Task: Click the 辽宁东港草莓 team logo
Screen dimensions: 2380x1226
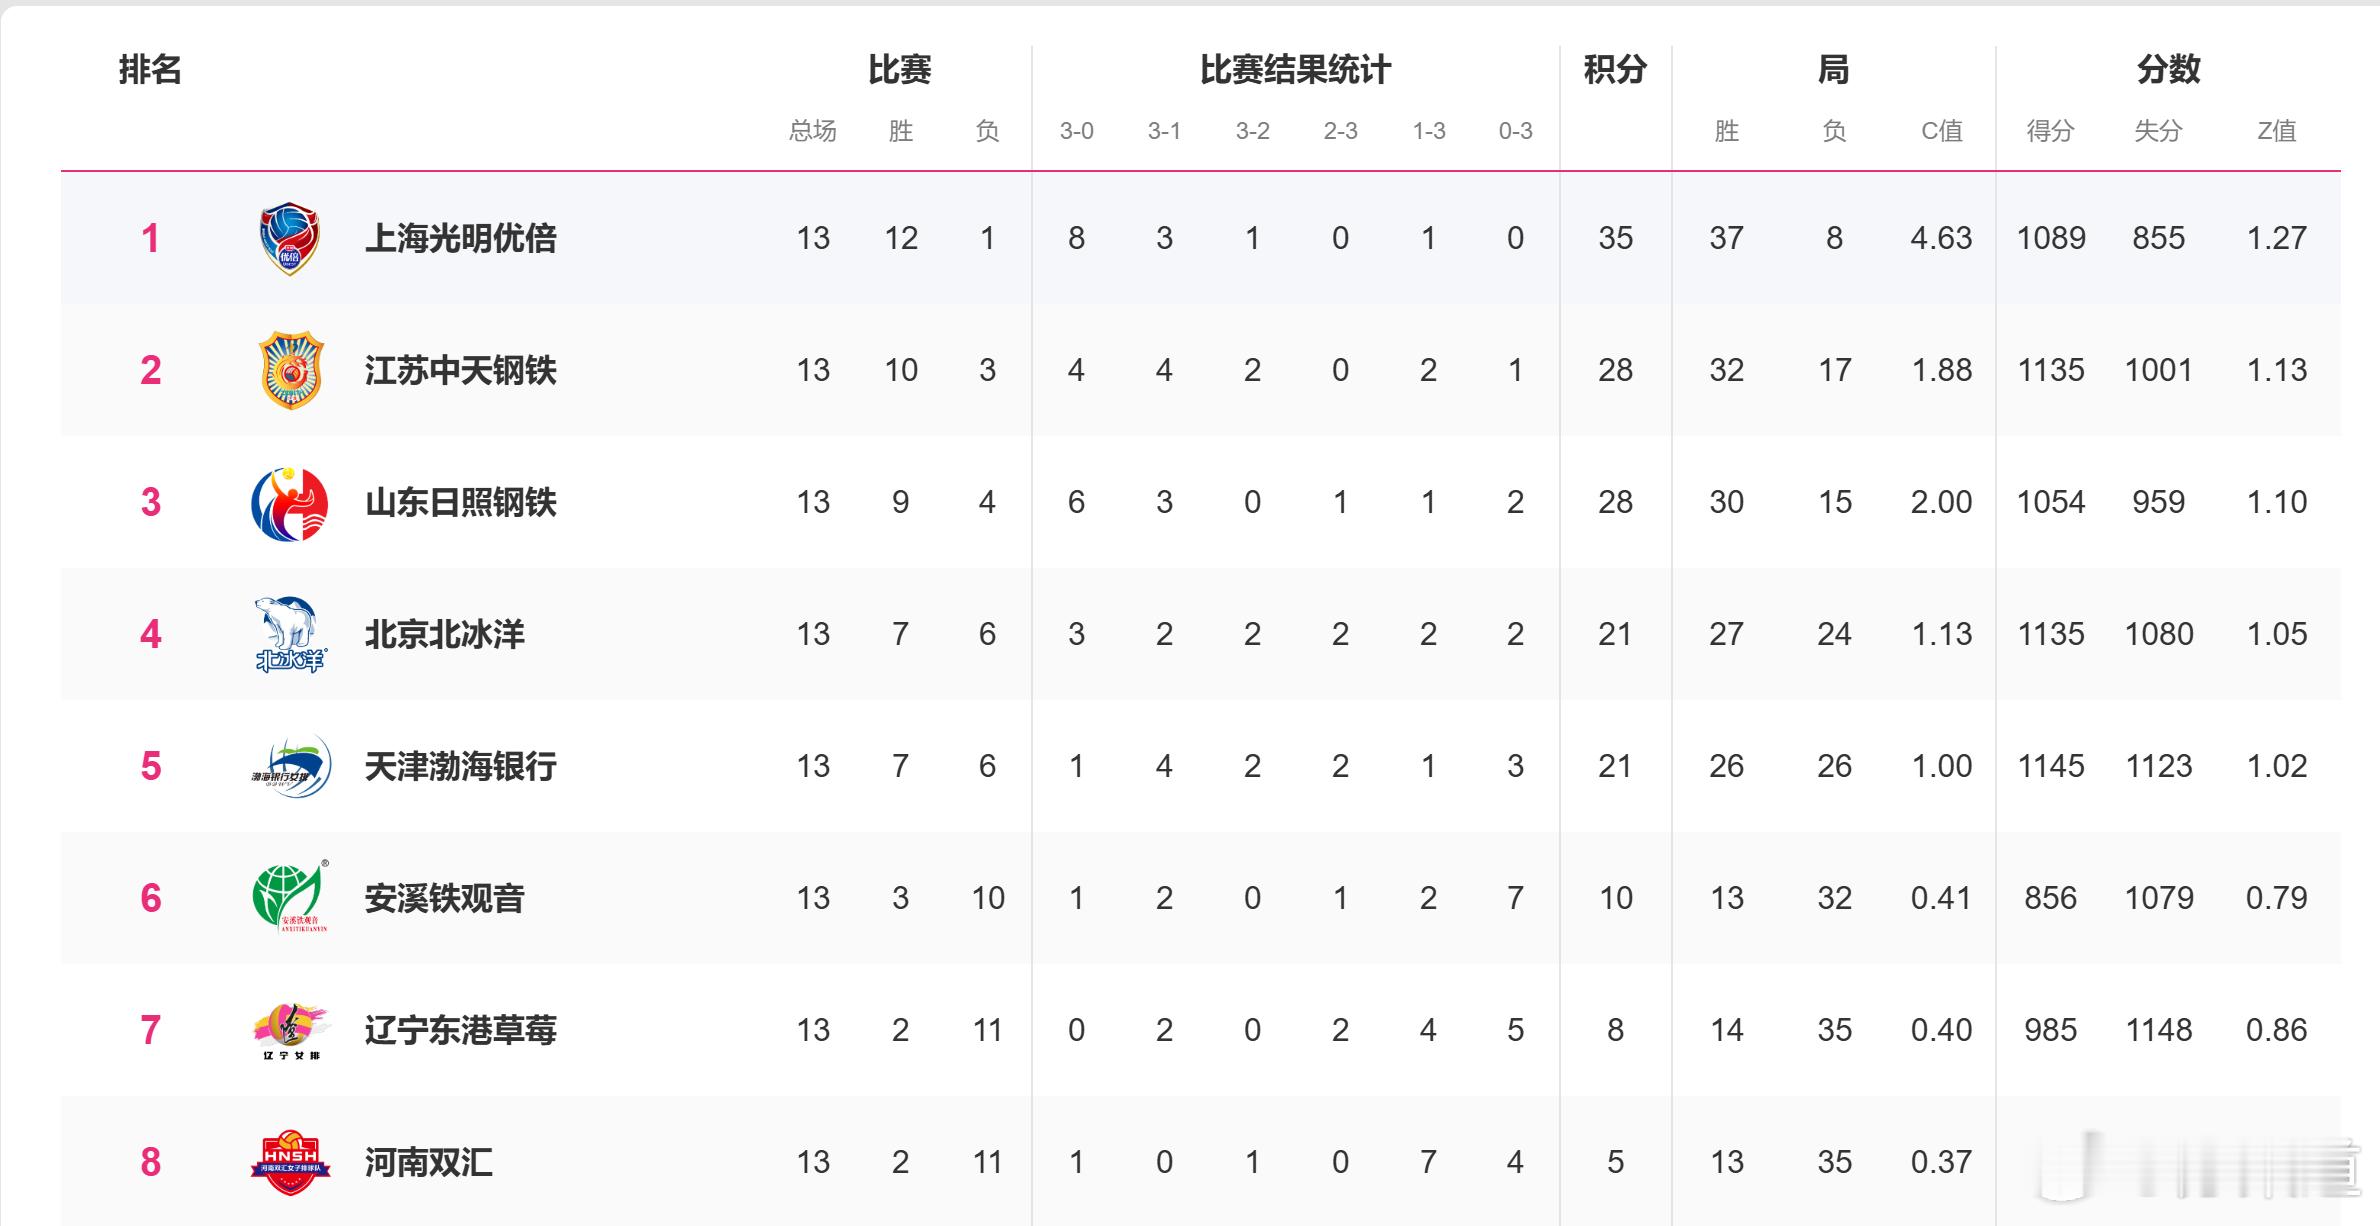Action: [290, 1030]
